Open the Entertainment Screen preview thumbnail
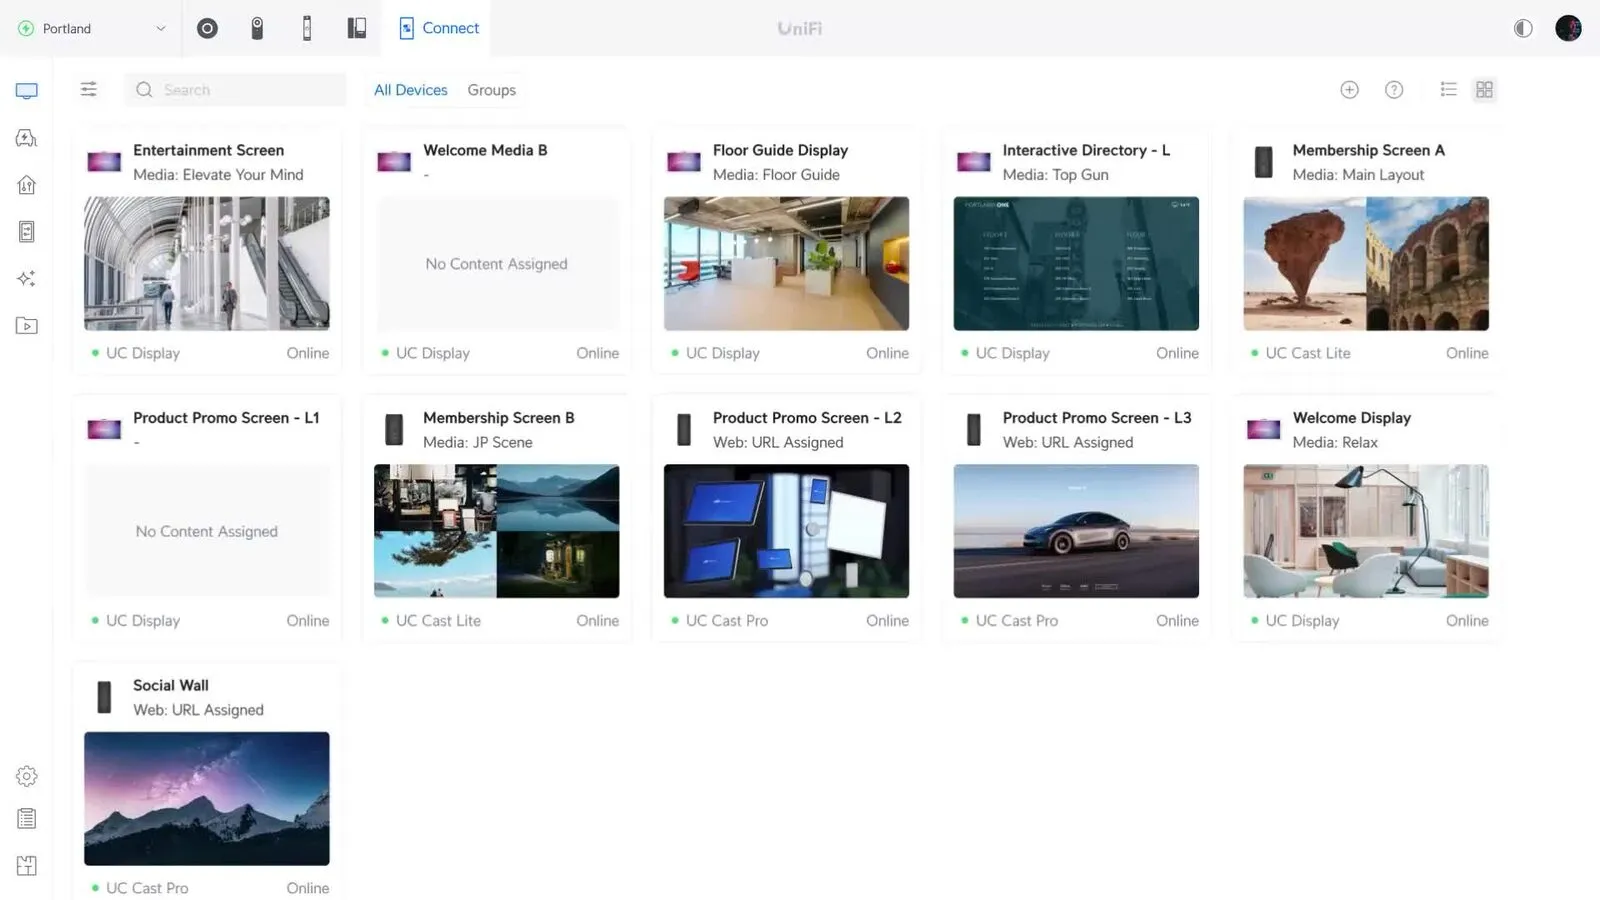 pos(207,263)
